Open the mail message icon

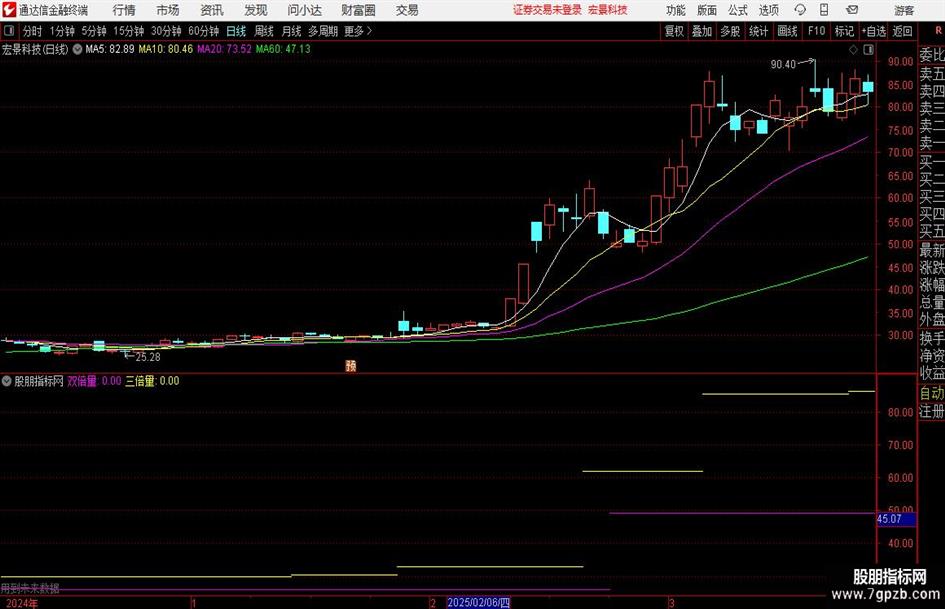pyautogui.click(x=852, y=10)
